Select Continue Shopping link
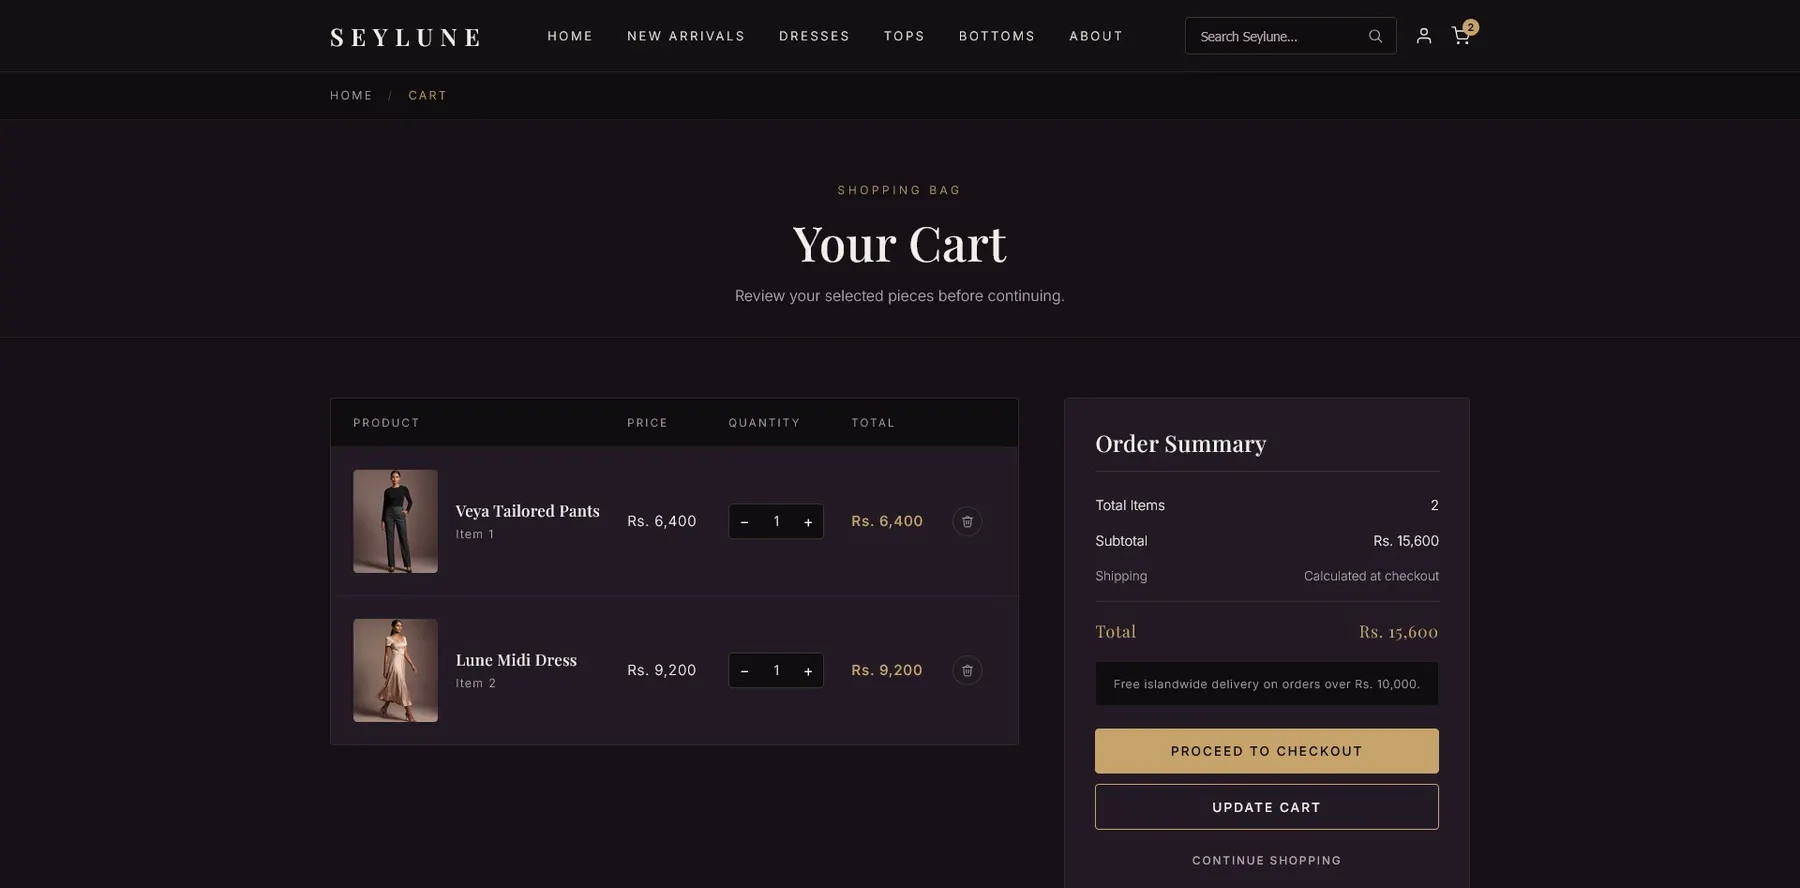Image resolution: width=1800 pixels, height=888 pixels. coord(1267,860)
